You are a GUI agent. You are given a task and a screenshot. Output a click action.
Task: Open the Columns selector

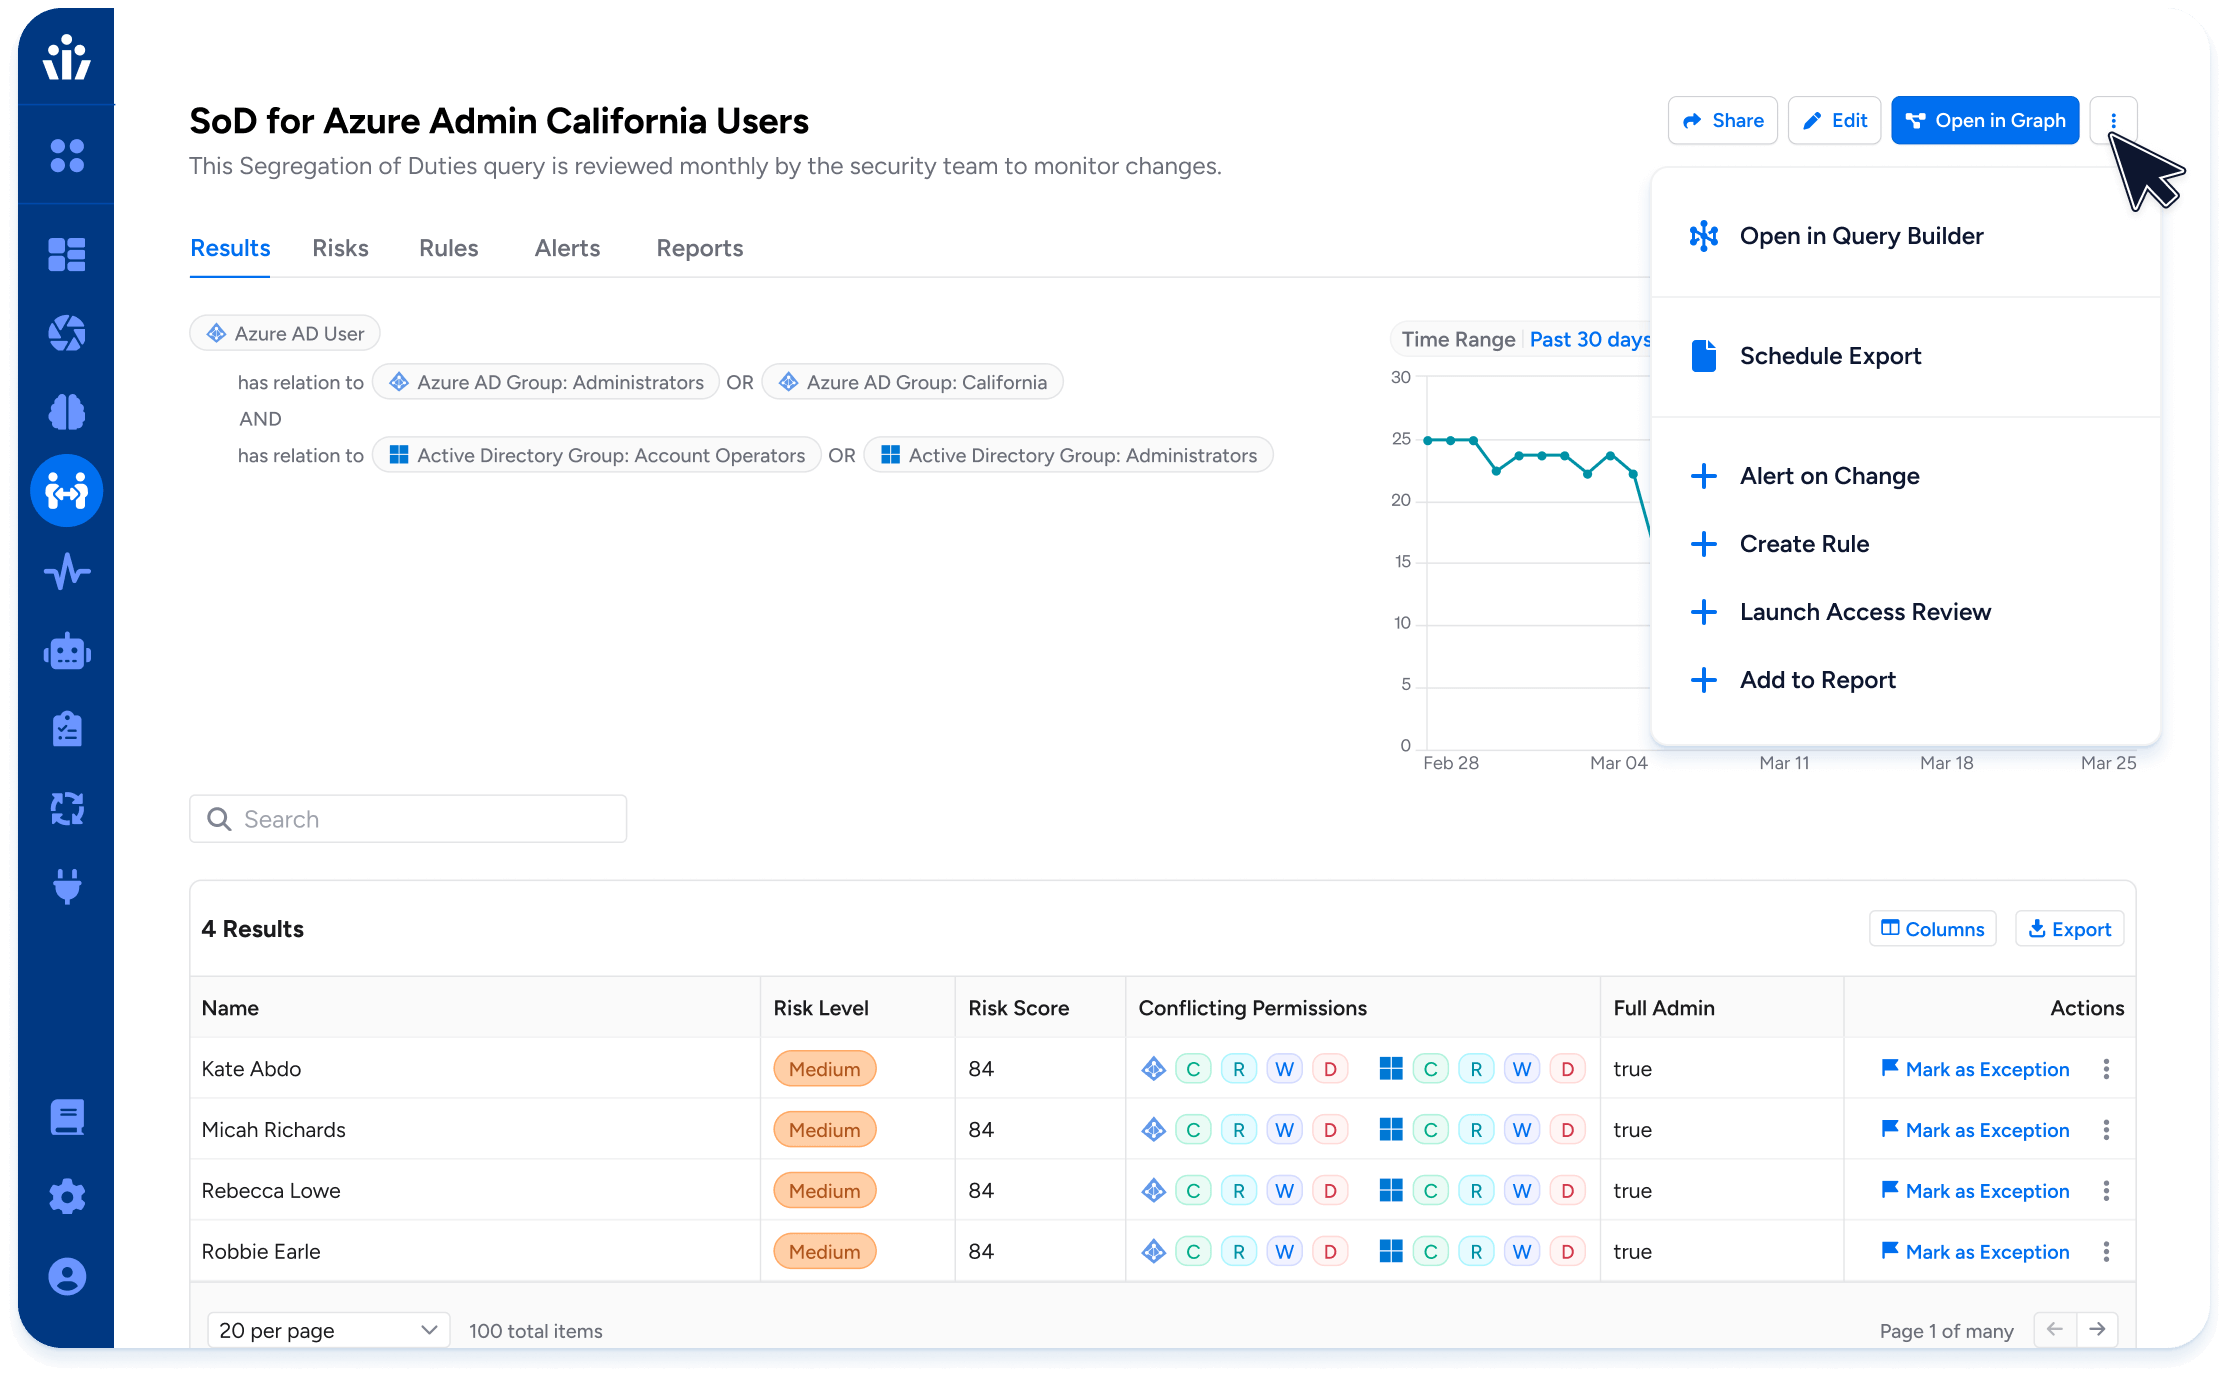point(1932,929)
